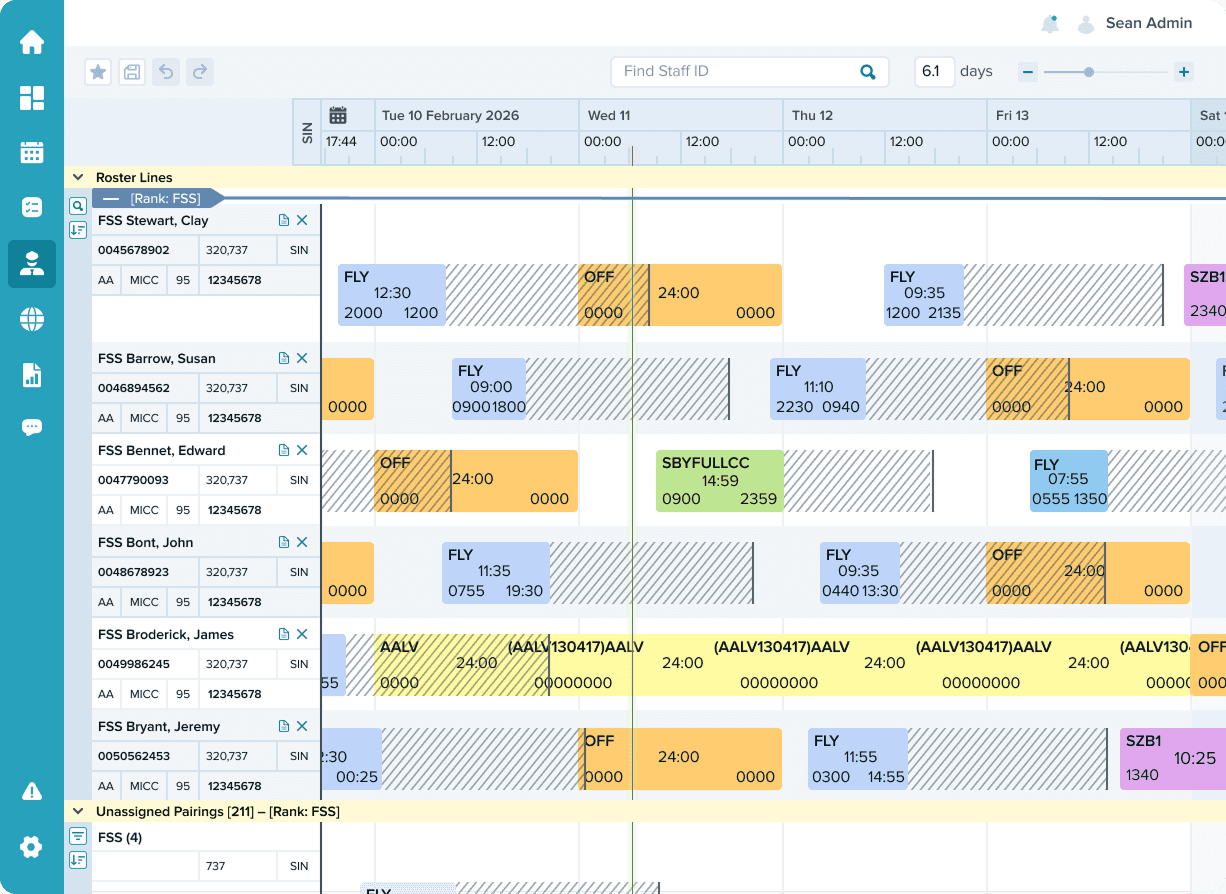Open the warning alerts icon in the sidebar
Viewport: 1226px width, 894px height.
(32, 792)
